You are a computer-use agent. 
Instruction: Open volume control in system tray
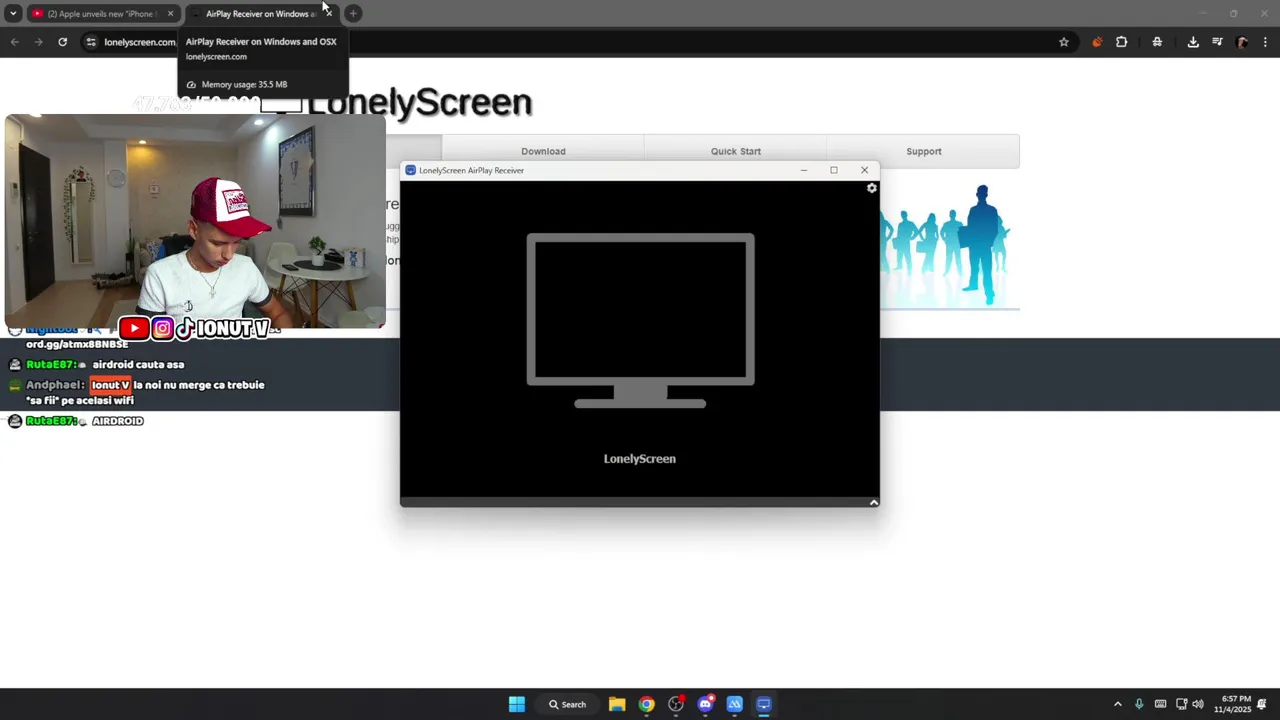coord(1198,704)
